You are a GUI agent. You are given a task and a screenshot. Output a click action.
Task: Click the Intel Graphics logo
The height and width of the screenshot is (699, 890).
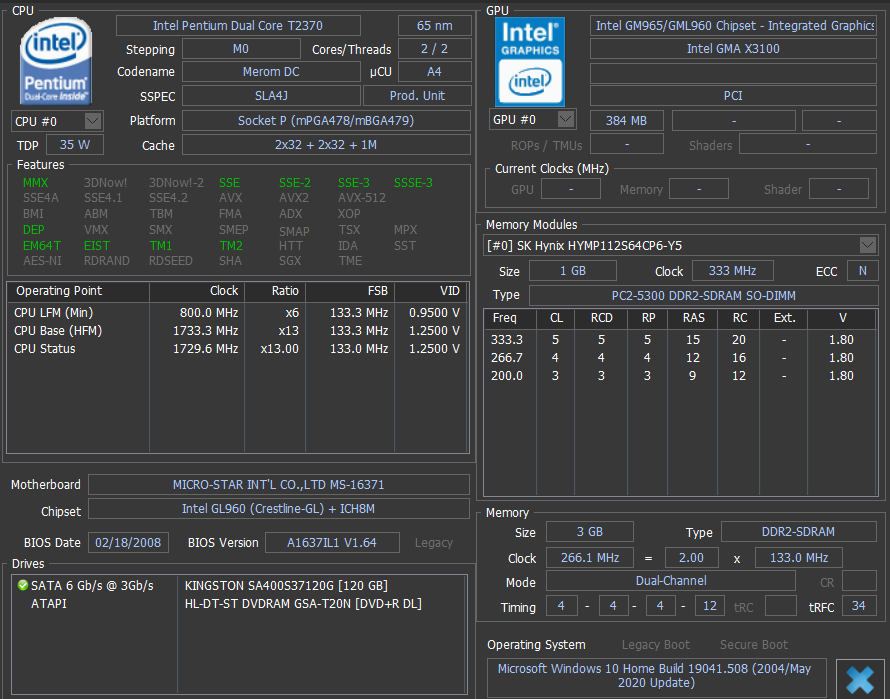tap(530, 62)
